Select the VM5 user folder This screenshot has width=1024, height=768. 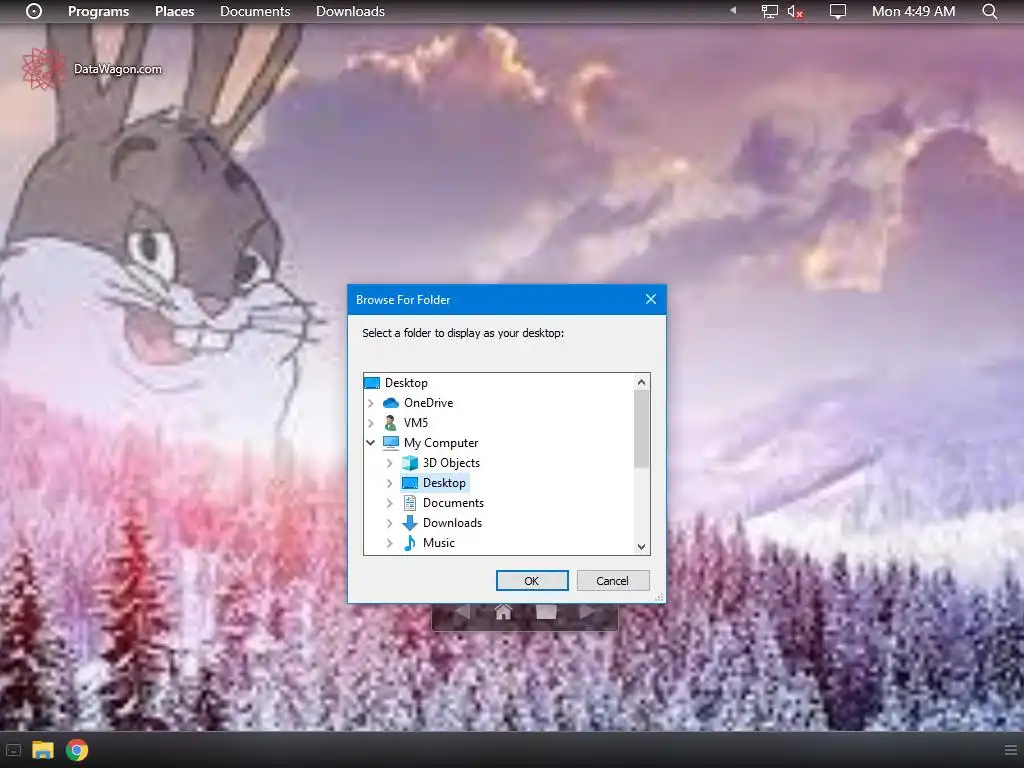click(415, 423)
